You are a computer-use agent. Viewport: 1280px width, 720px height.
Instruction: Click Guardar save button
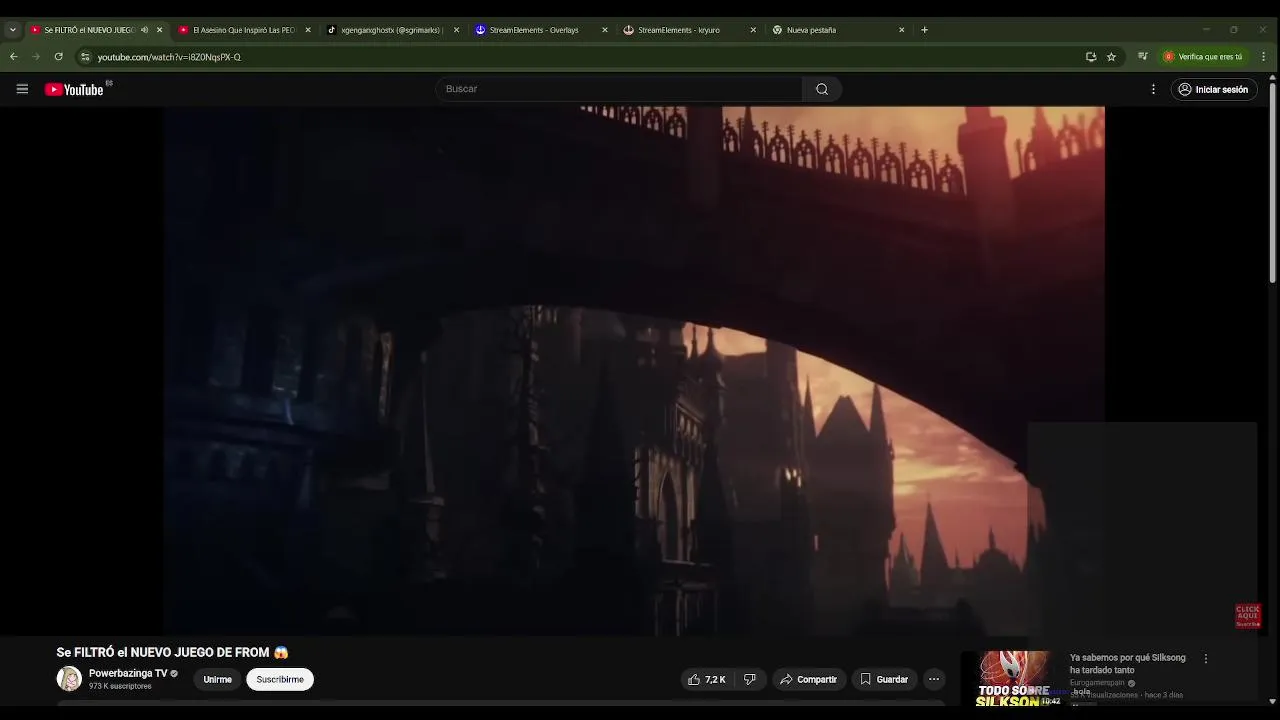point(884,679)
